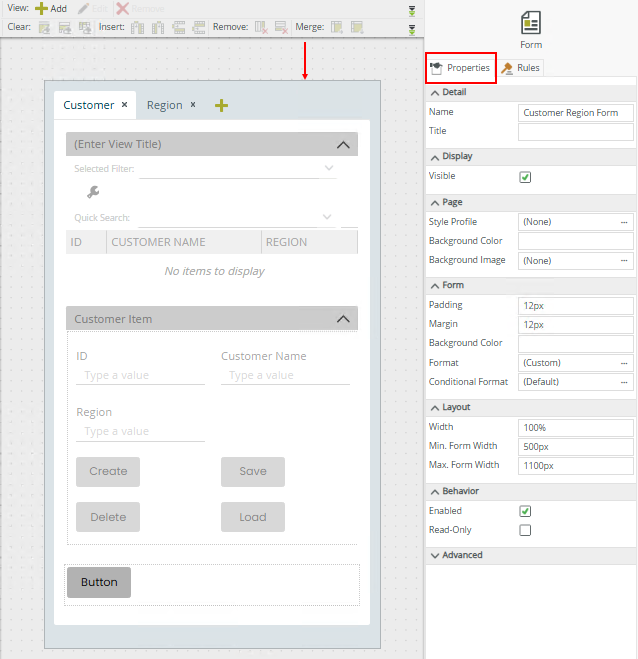Click the Page Background Color field
Screen dimensions: 638x659
(575, 241)
